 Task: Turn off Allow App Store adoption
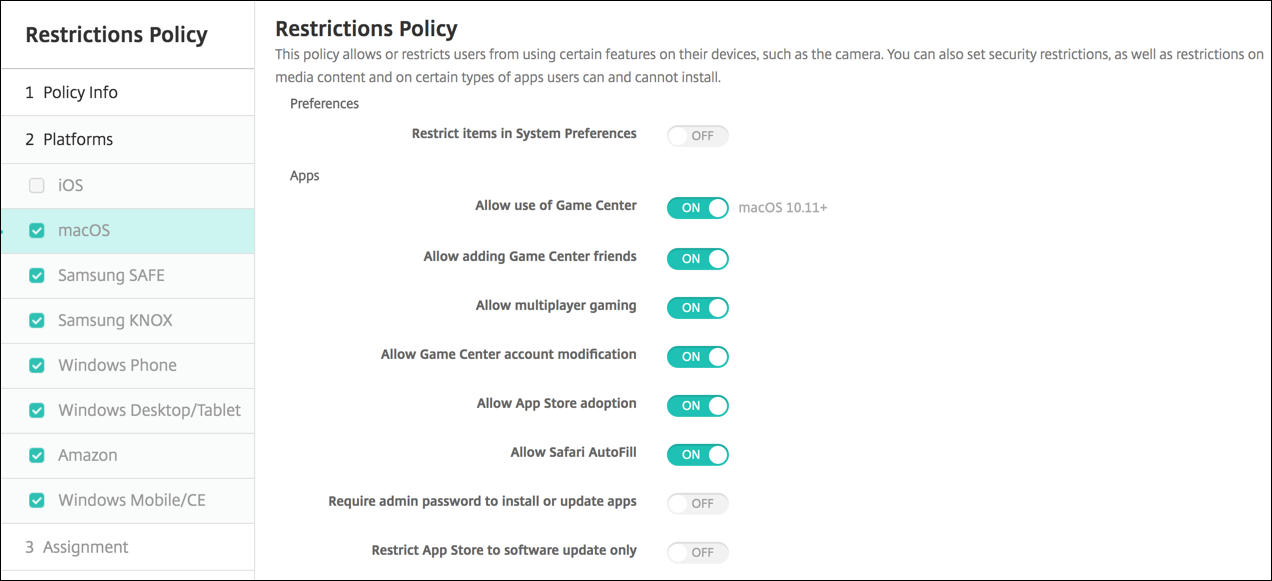coord(697,405)
